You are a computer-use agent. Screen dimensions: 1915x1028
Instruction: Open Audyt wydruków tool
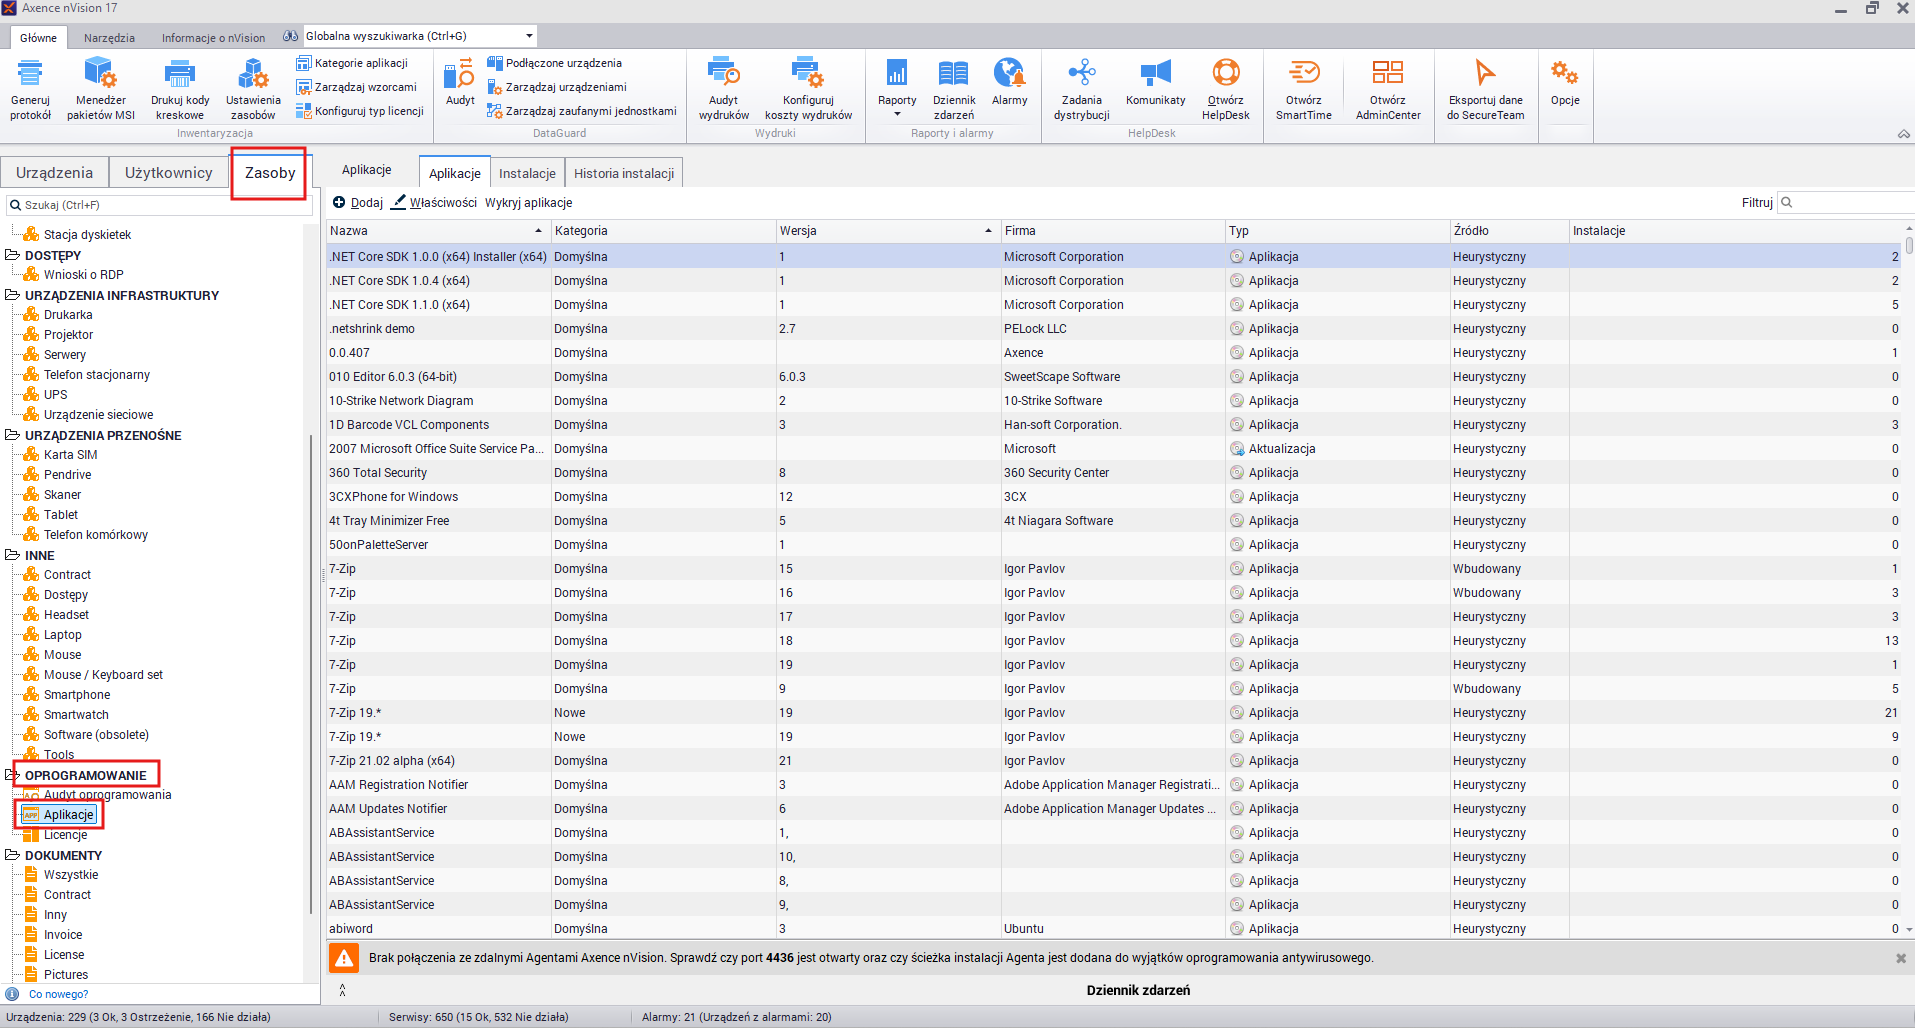tap(723, 75)
